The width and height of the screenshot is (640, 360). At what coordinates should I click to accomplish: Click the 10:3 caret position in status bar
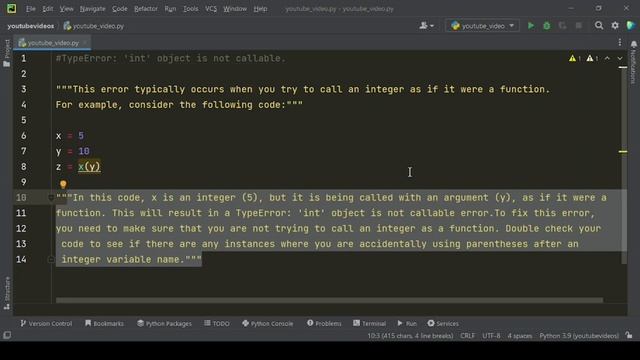pos(410,336)
